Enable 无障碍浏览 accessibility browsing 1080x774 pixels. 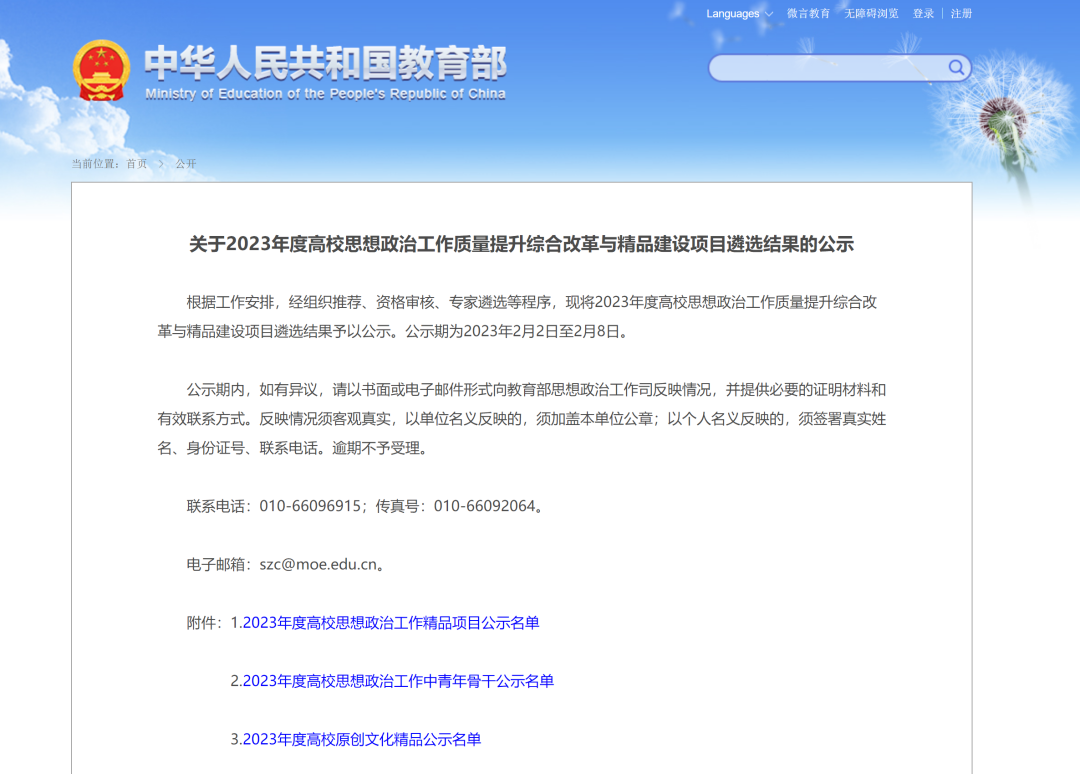pyautogui.click(x=871, y=14)
